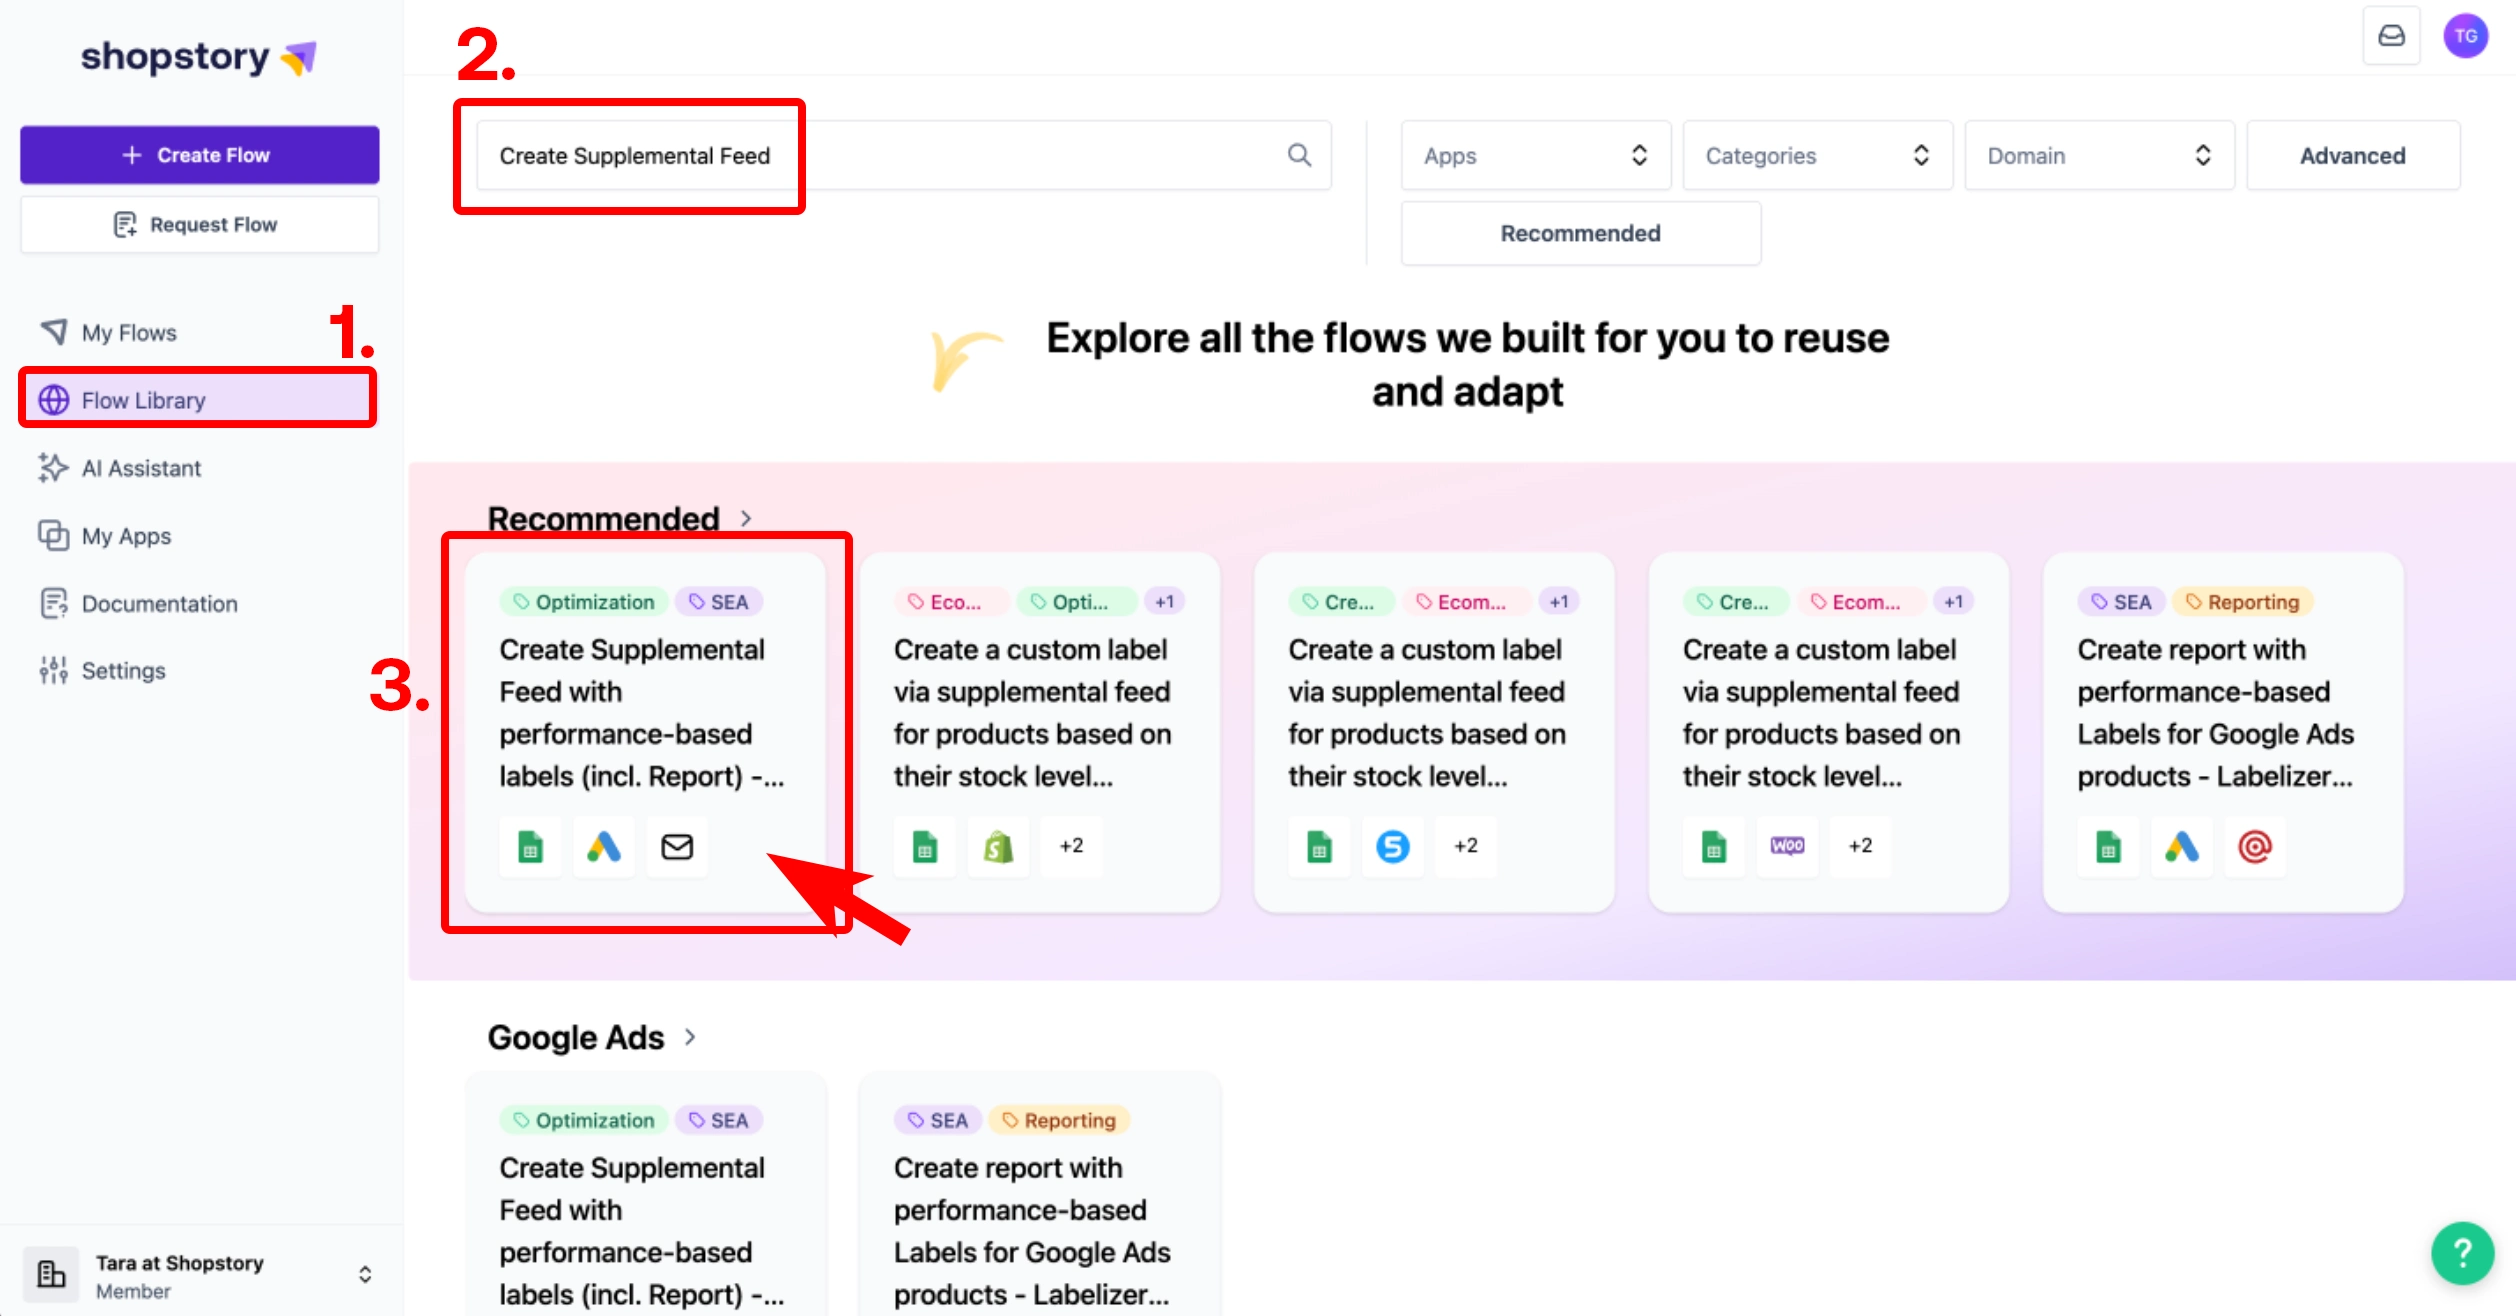
Task: Open Flow Library in sidebar
Action: tap(198, 400)
